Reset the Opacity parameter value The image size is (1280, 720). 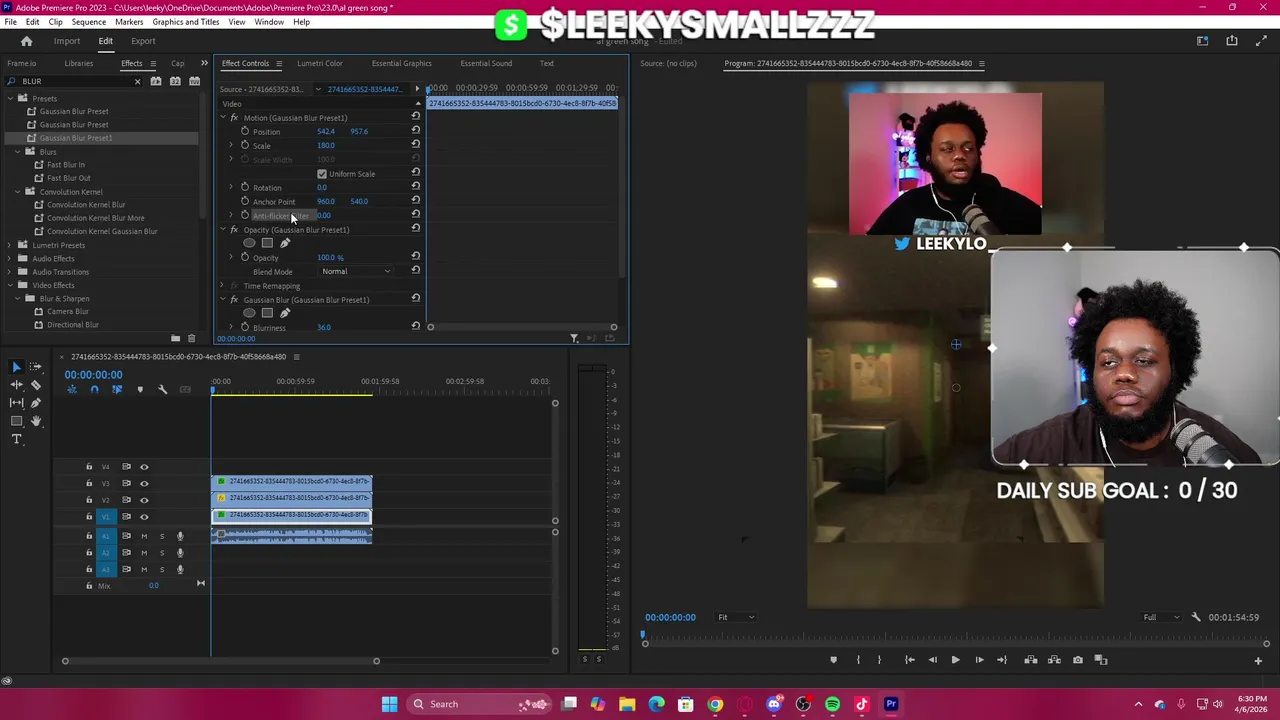(x=415, y=257)
